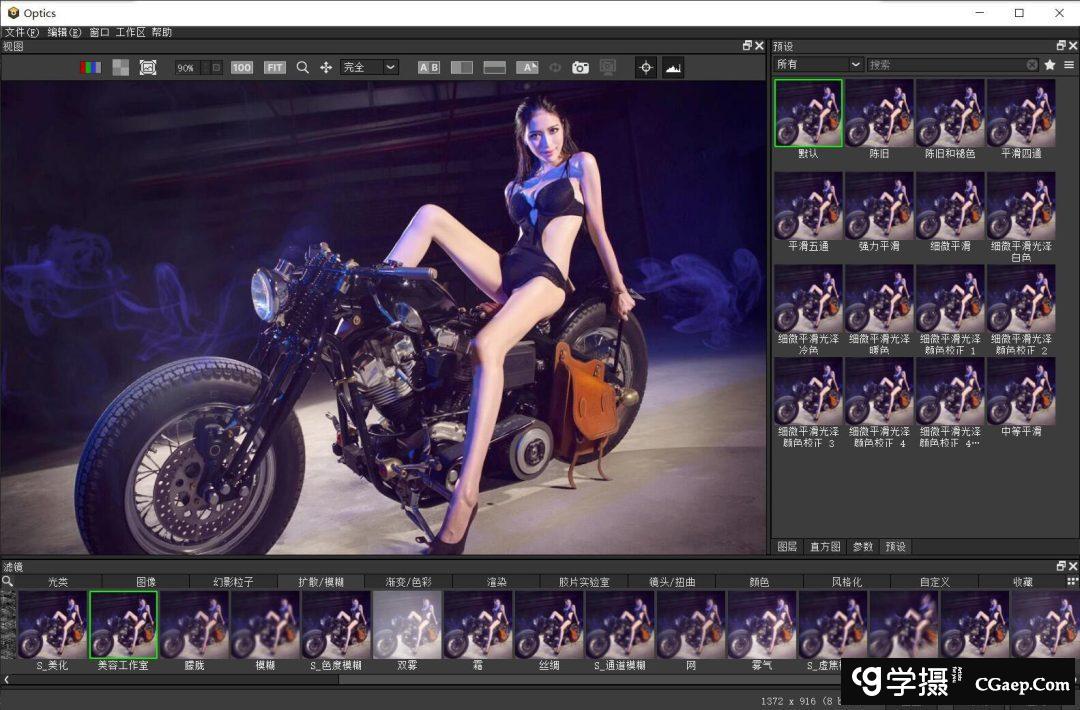Screen dimensions: 1080x710
Task: Click the crosshair target icon
Action: [x=646, y=67]
